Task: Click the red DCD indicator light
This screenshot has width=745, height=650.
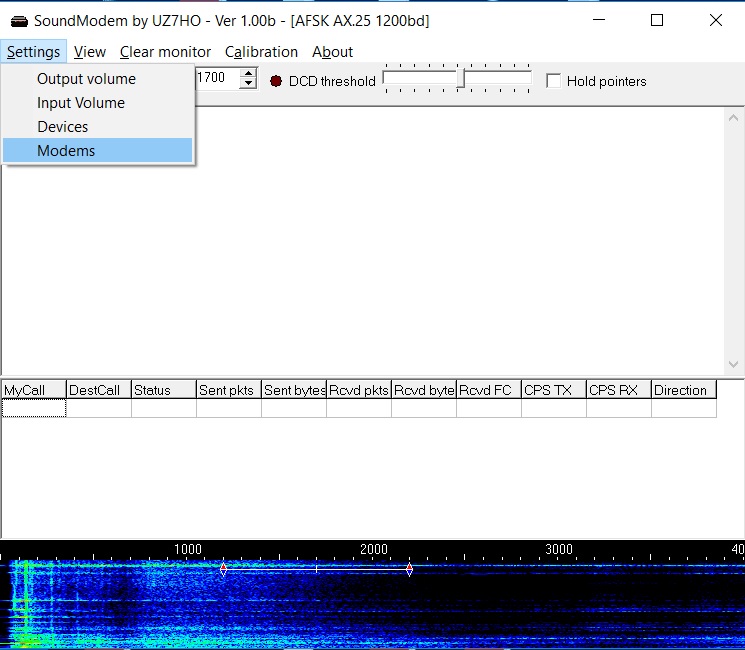Action: 276,81
